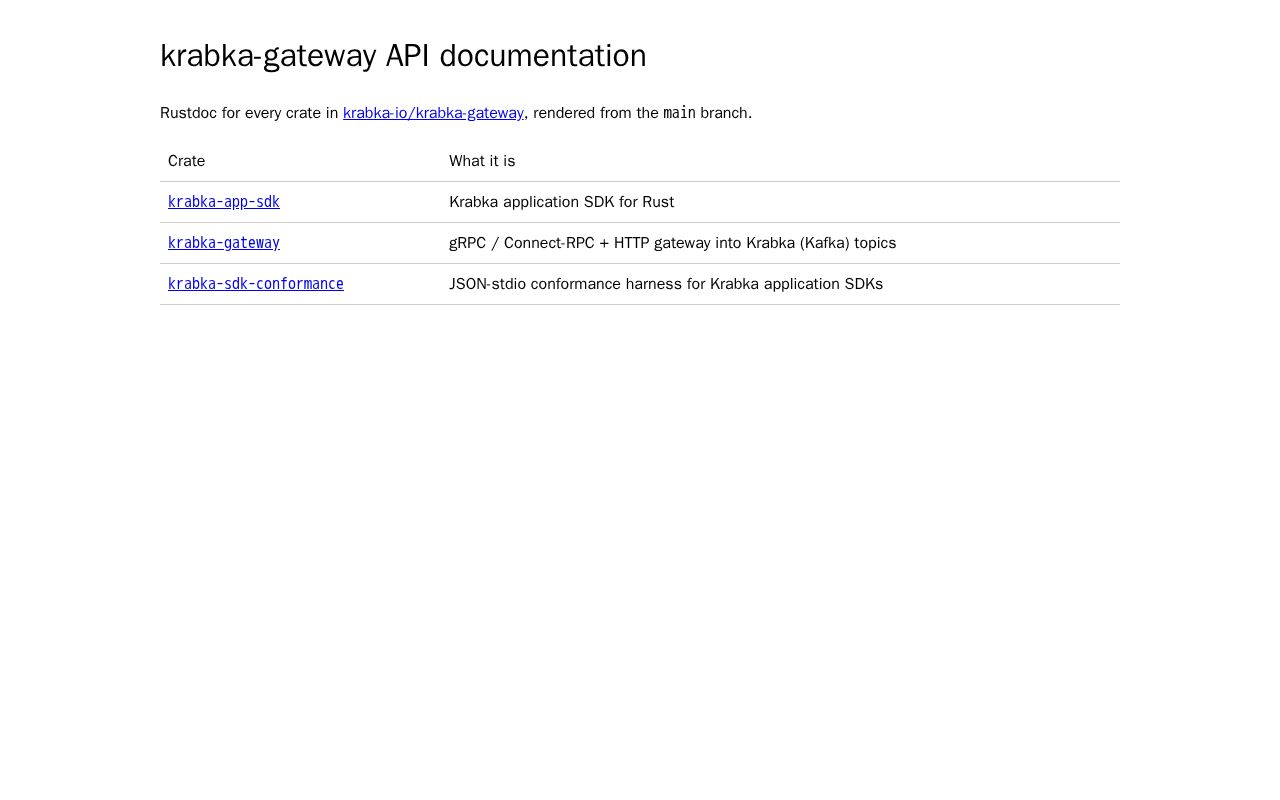This screenshot has height=800, width=1280.
Task: Click the 'main' branch code text
Action: (x=679, y=113)
